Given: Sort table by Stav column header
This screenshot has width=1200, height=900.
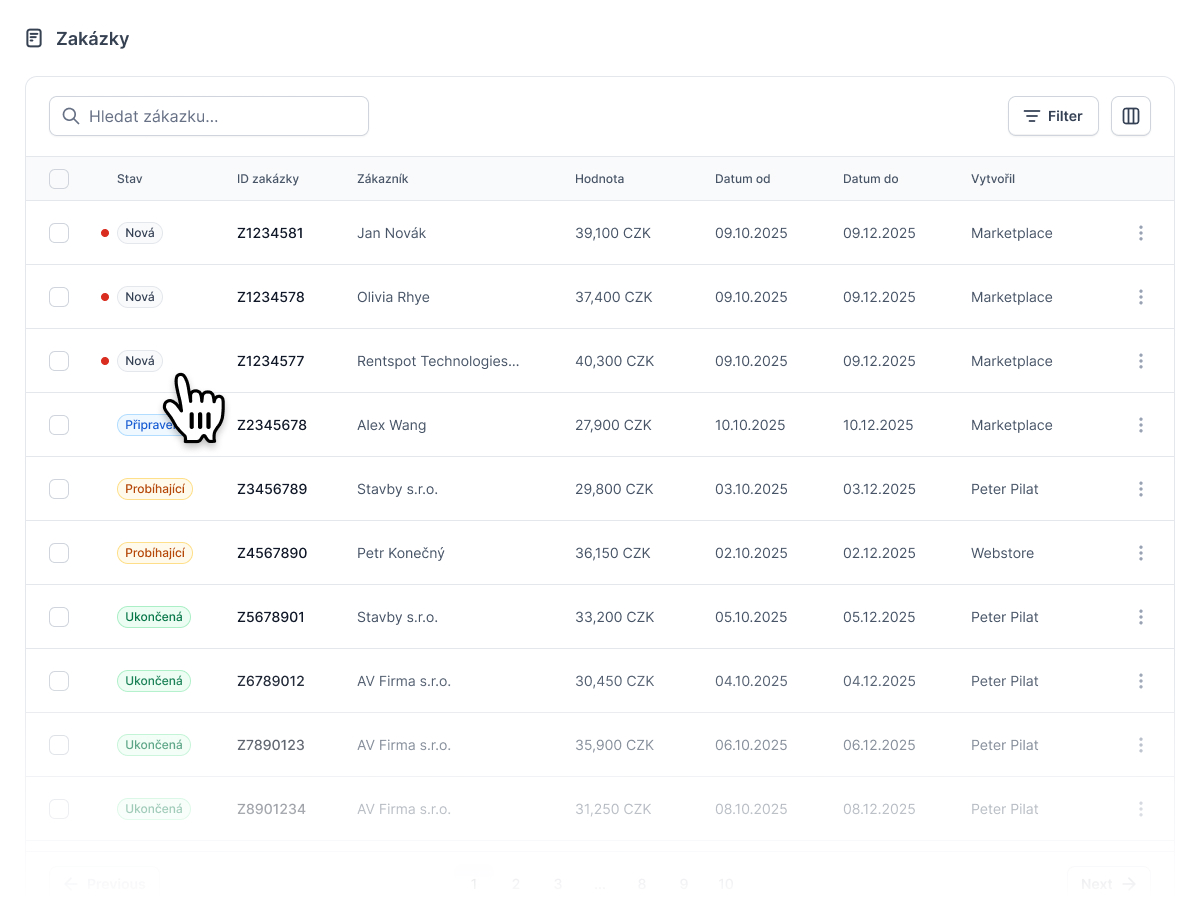Looking at the screenshot, I should pos(129,179).
